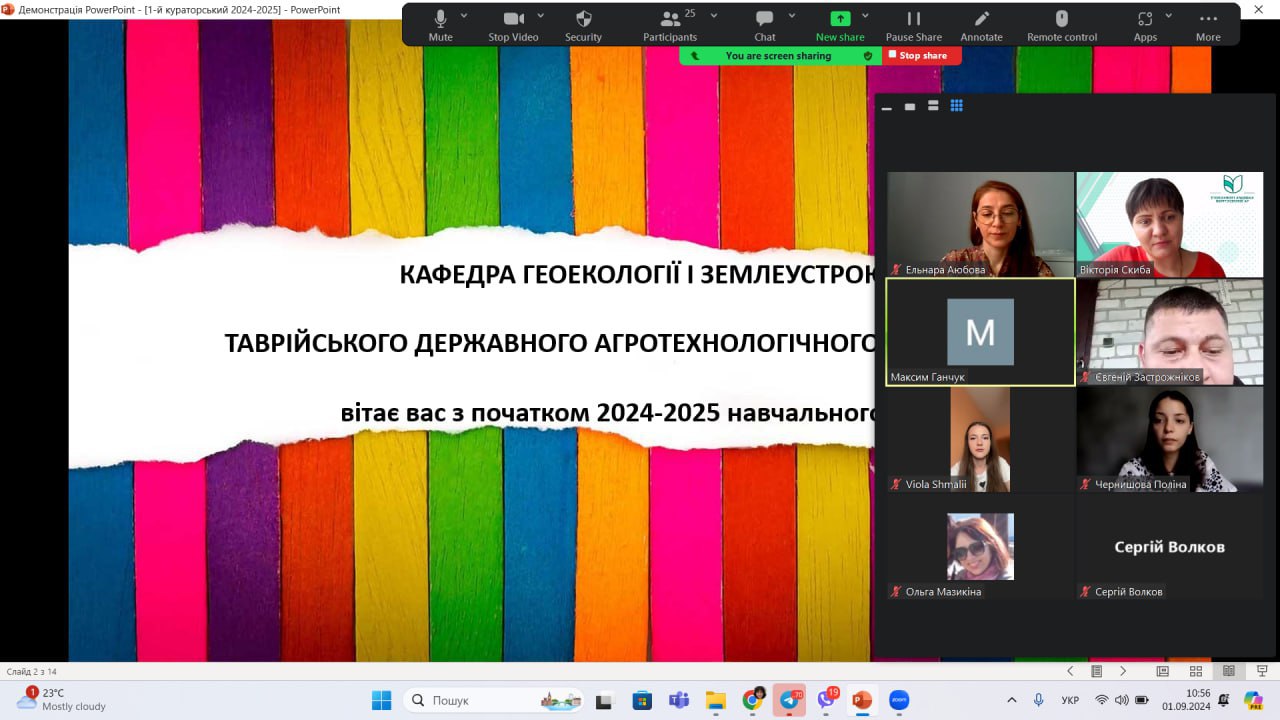This screenshot has width=1280, height=720.
Task: Switch to Slide Sorter view in status bar
Action: coord(1195,671)
